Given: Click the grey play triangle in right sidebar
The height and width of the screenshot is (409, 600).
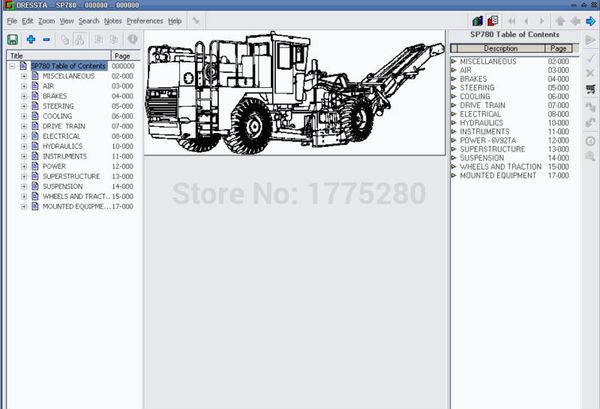Looking at the screenshot, I should click(x=590, y=40).
